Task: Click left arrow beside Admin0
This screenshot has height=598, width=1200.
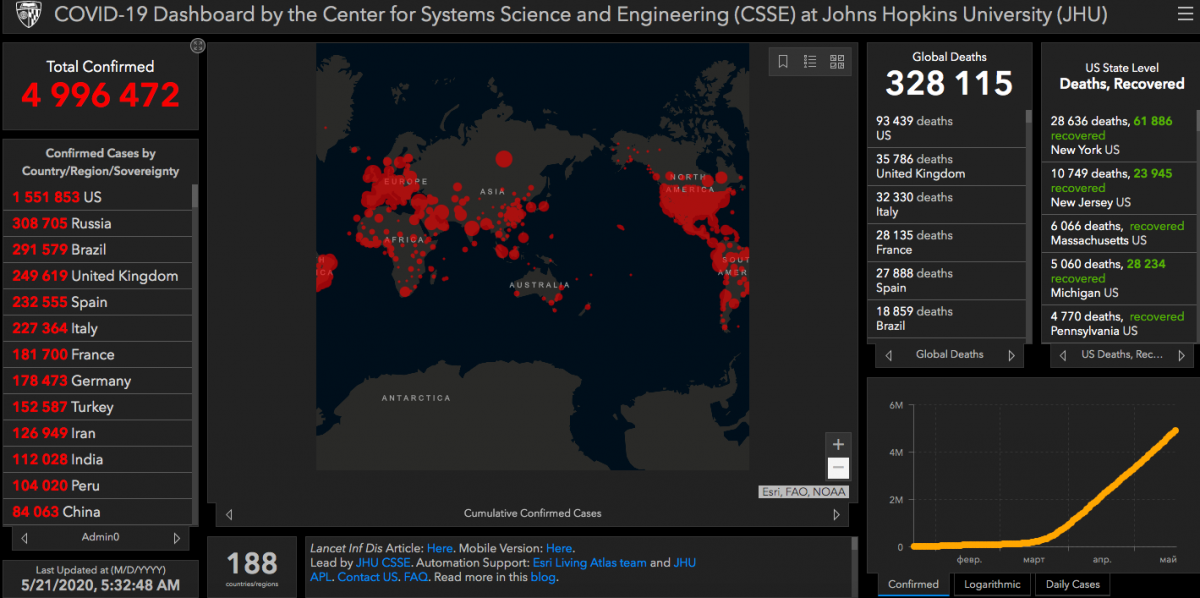Action: pos(25,538)
